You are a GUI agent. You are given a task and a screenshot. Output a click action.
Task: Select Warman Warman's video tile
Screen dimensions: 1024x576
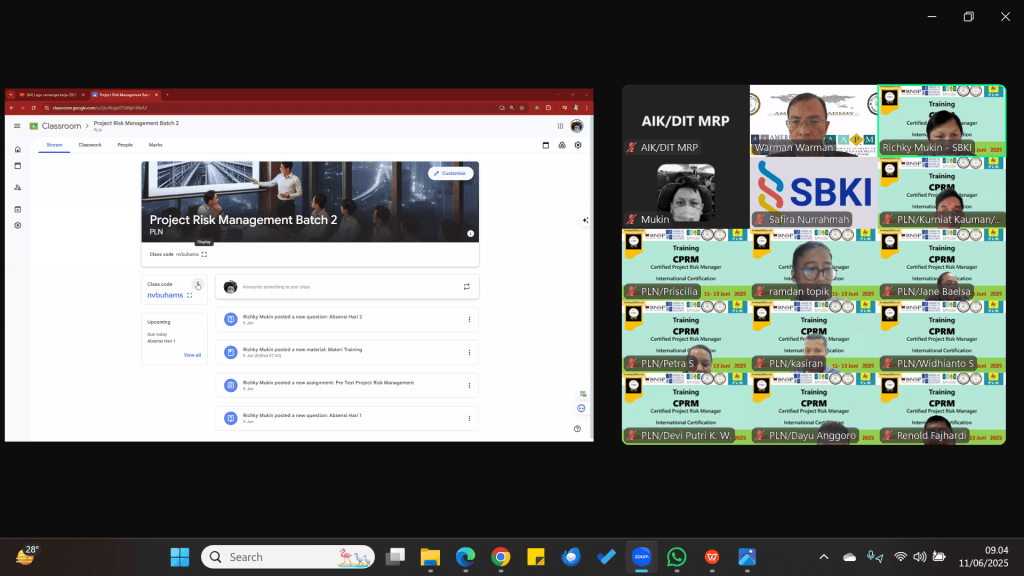(814, 120)
